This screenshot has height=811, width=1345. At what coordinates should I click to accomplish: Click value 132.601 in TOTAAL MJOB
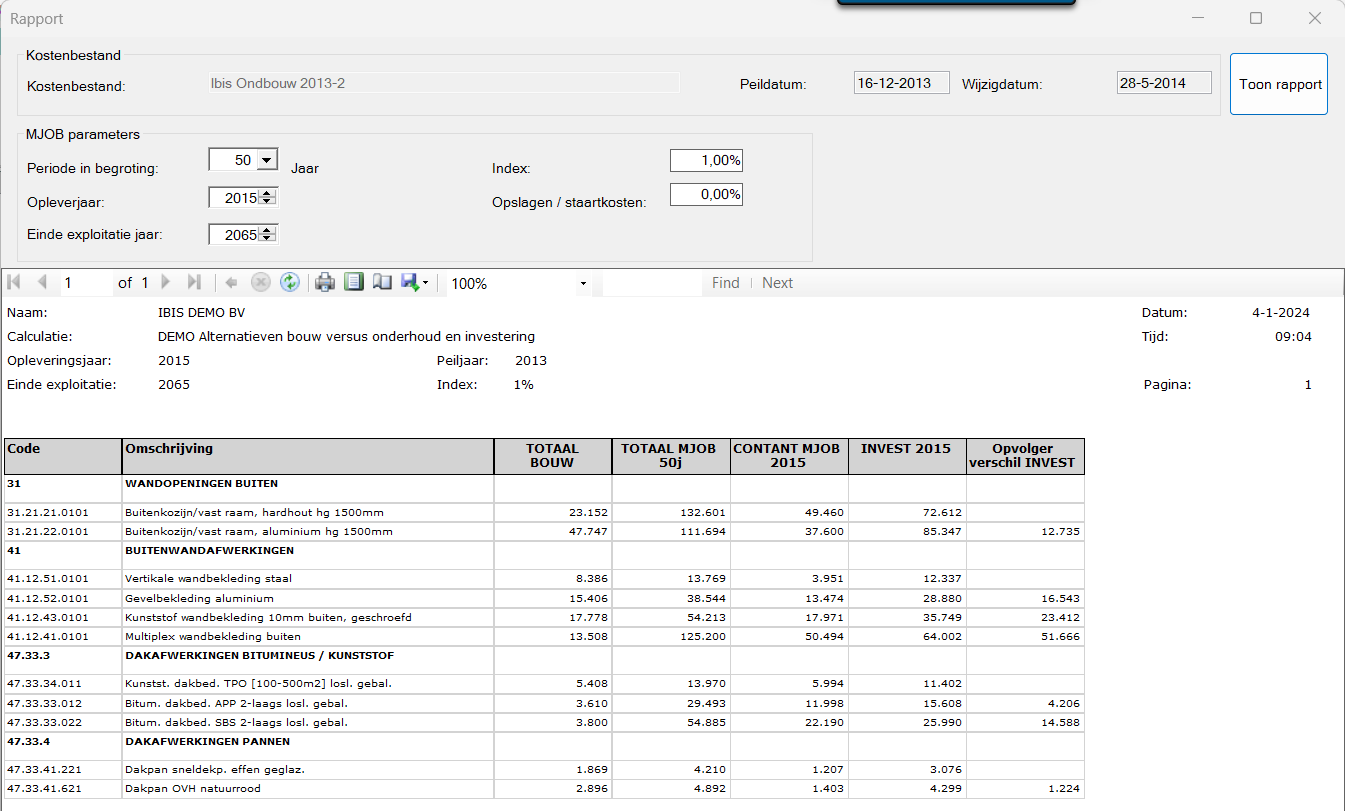(703, 512)
